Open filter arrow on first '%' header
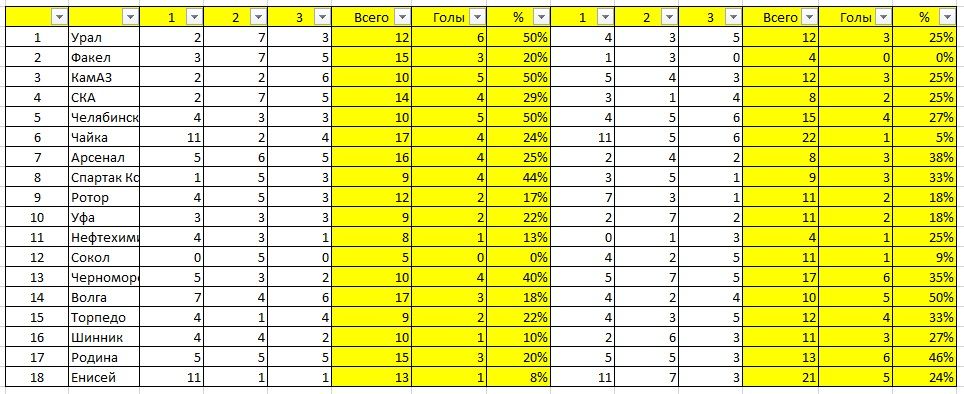 (540, 18)
